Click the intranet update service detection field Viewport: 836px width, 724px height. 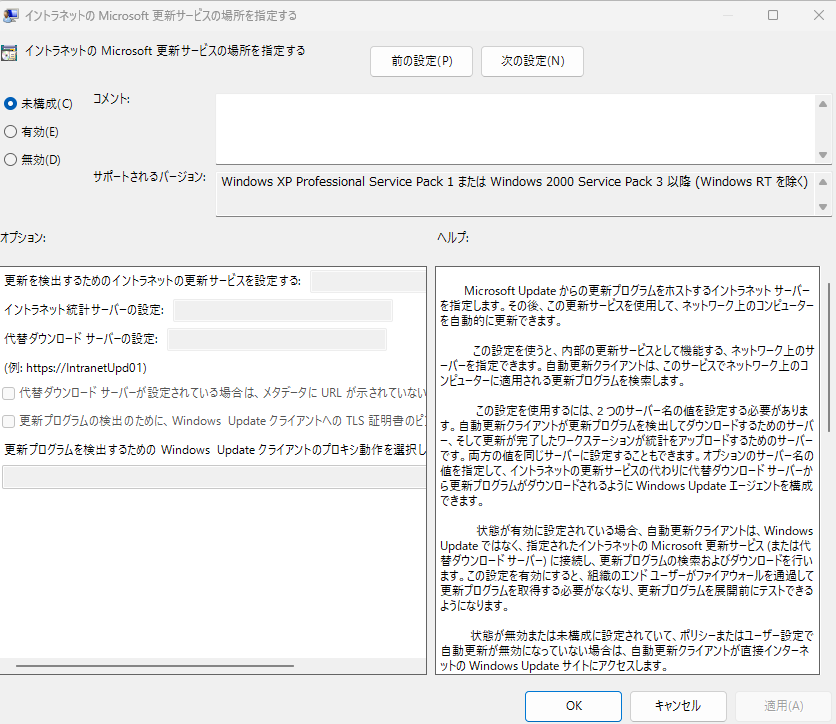368,281
